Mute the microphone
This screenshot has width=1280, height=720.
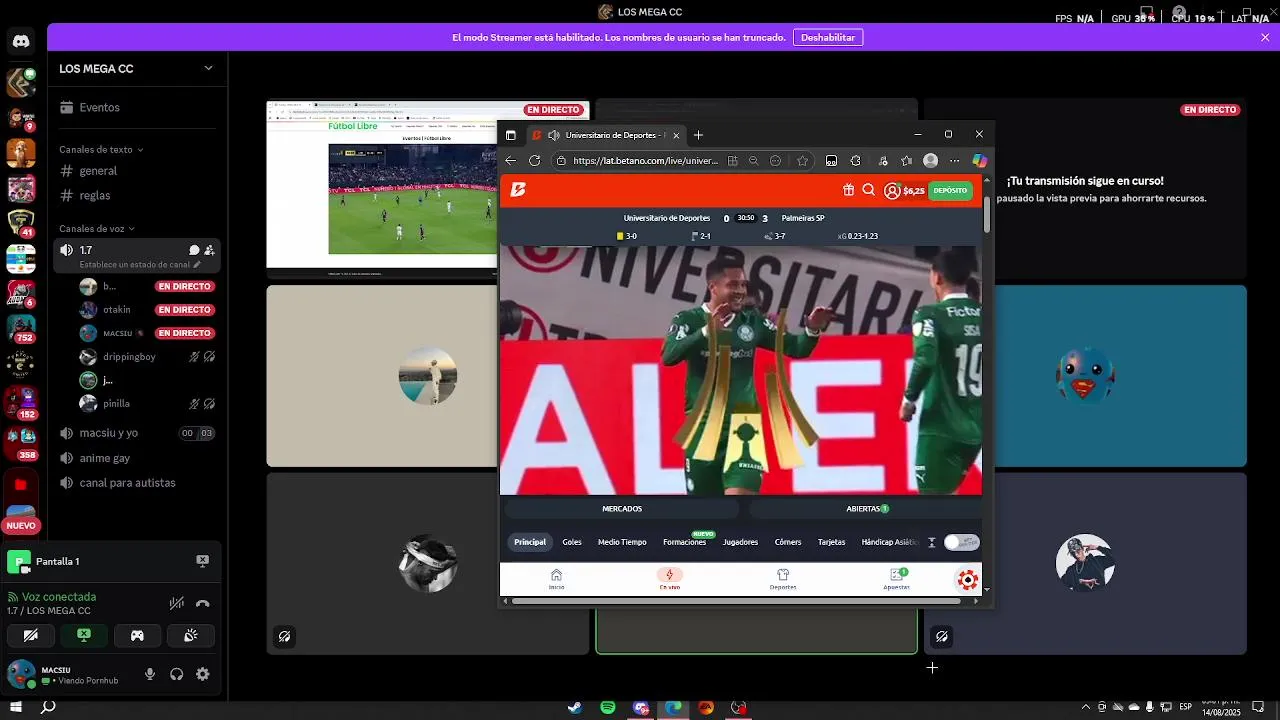150,674
